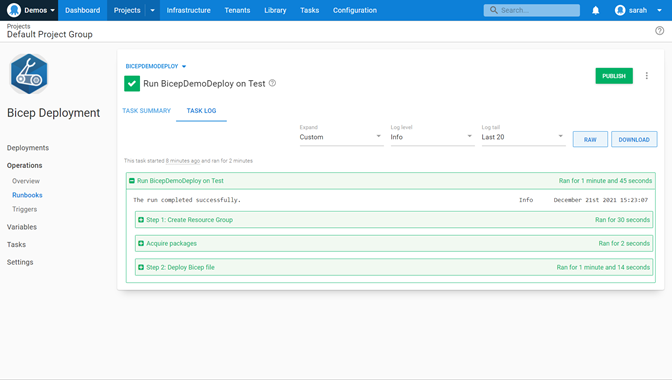672x380 pixels.
Task: Open the user account dropdown arrow
Action: [x=659, y=10]
